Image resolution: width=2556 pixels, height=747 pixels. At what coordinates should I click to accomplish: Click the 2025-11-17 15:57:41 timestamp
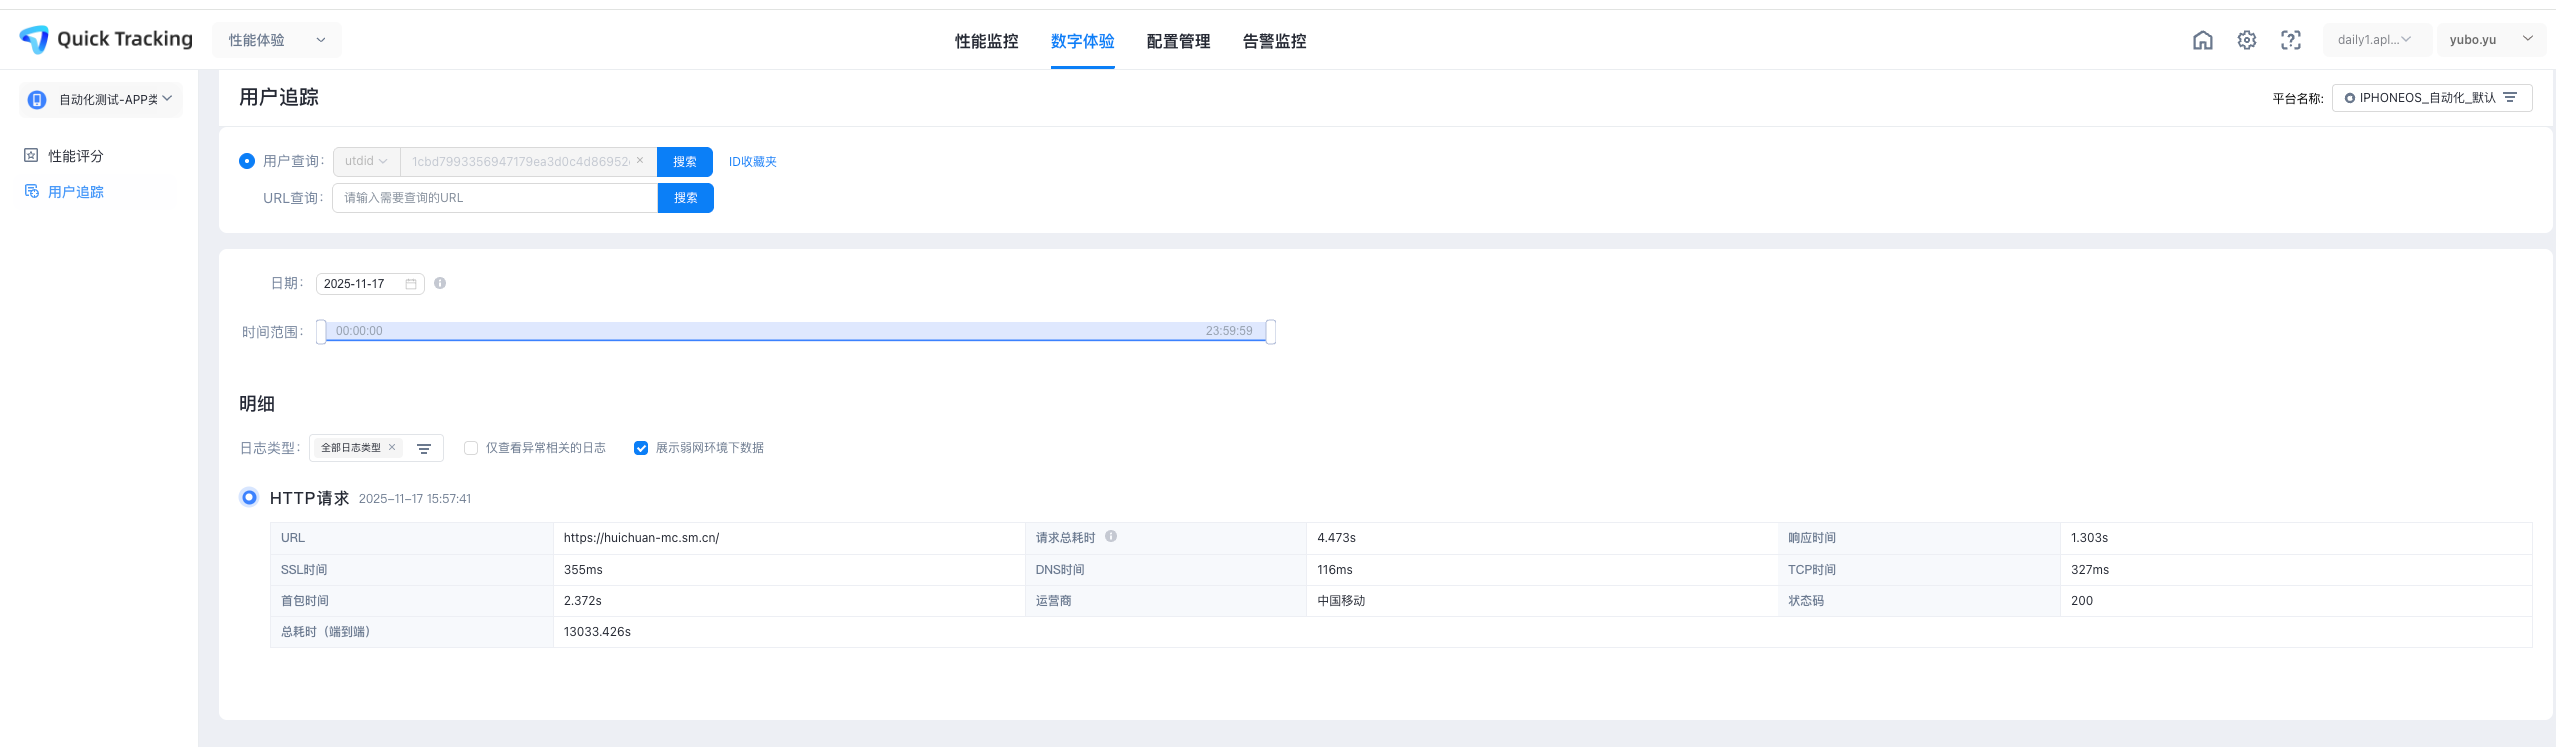tap(415, 499)
